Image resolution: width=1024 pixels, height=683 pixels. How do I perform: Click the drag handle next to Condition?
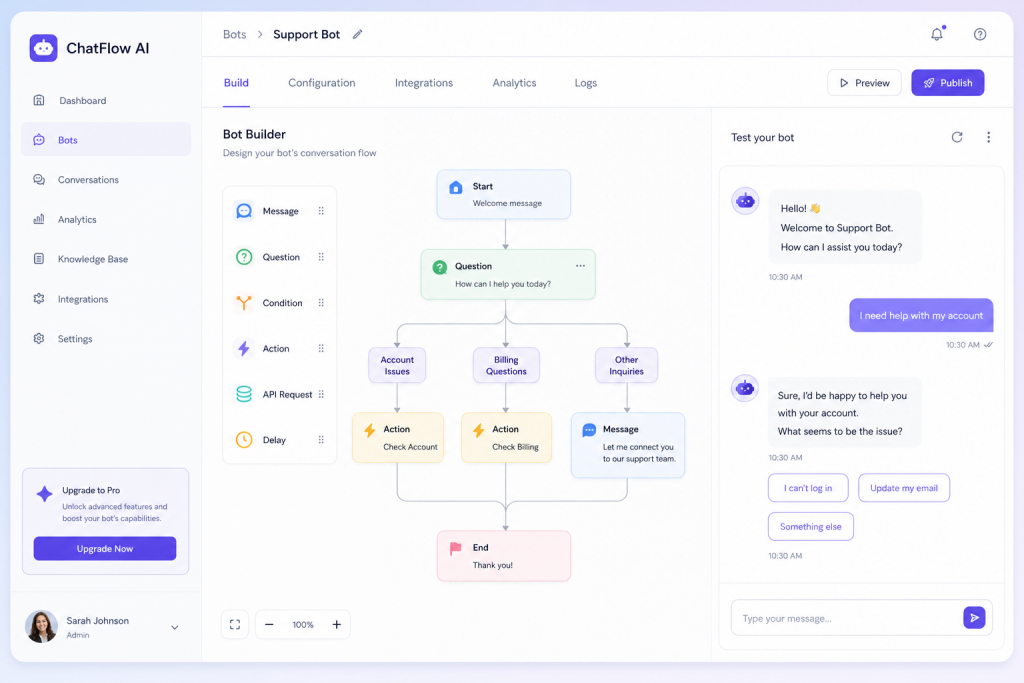321,302
